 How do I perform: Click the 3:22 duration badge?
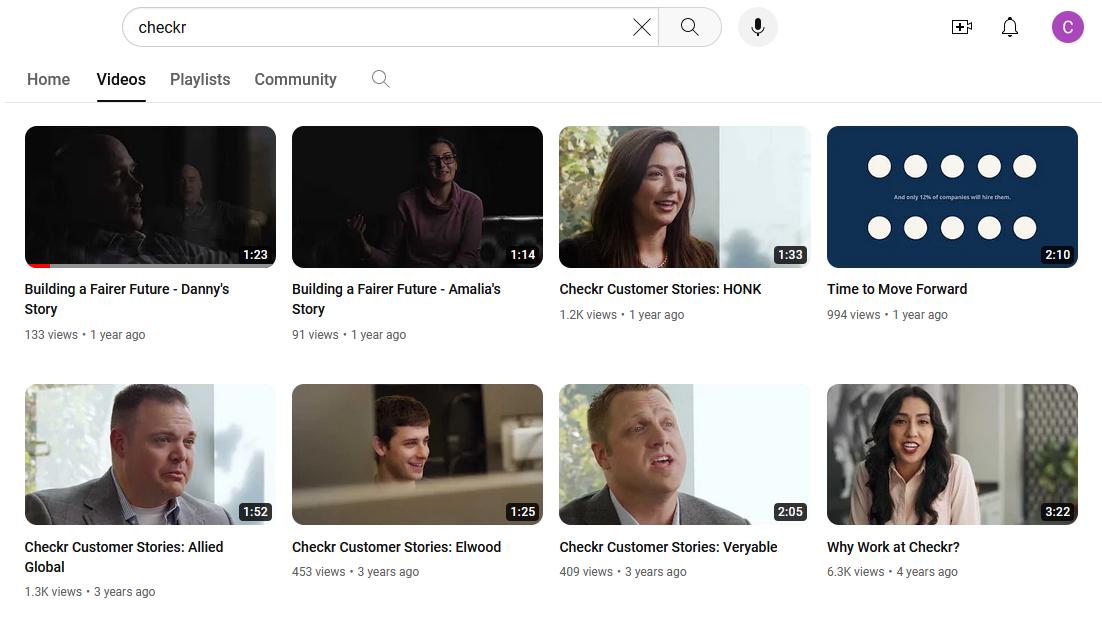pos(1057,512)
